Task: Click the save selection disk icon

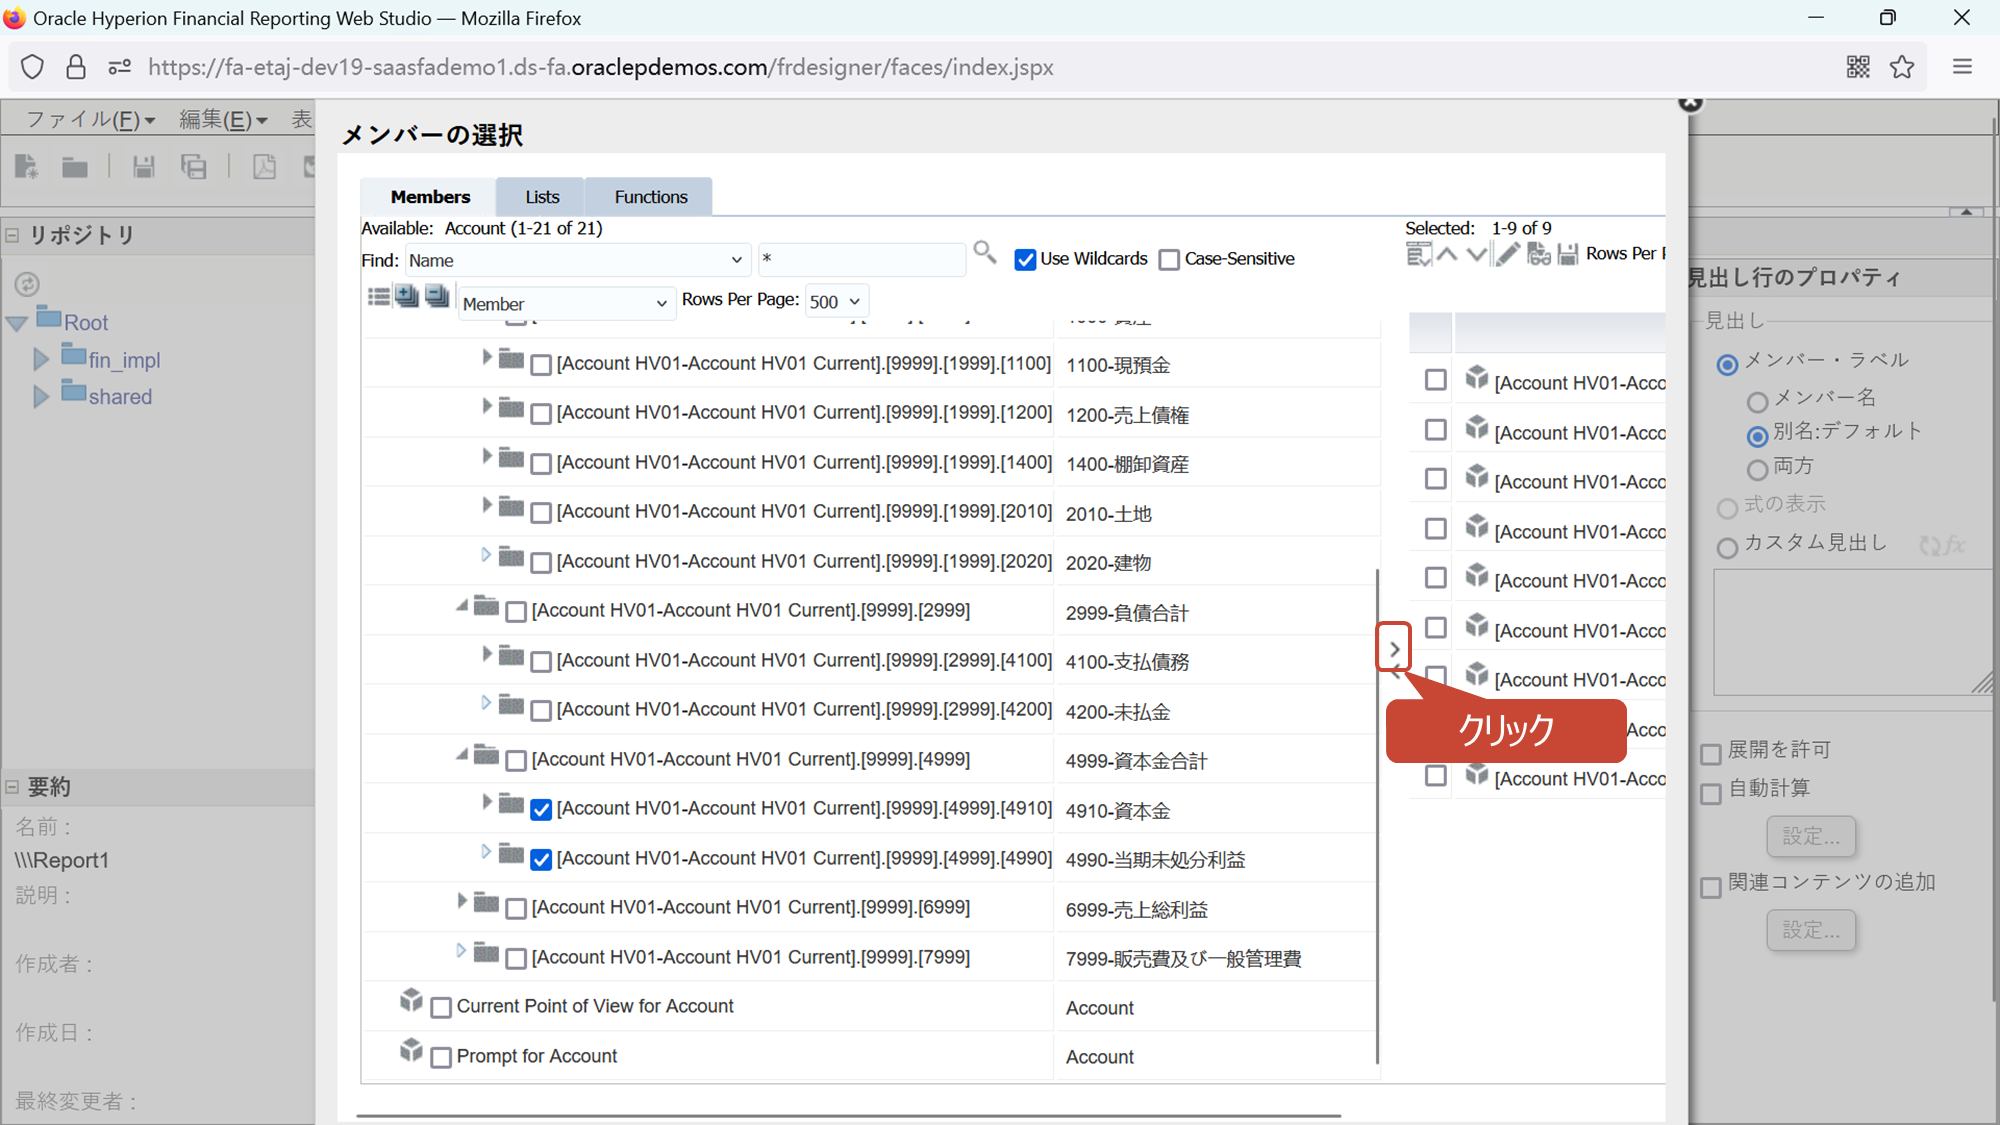Action: click(1568, 254)
